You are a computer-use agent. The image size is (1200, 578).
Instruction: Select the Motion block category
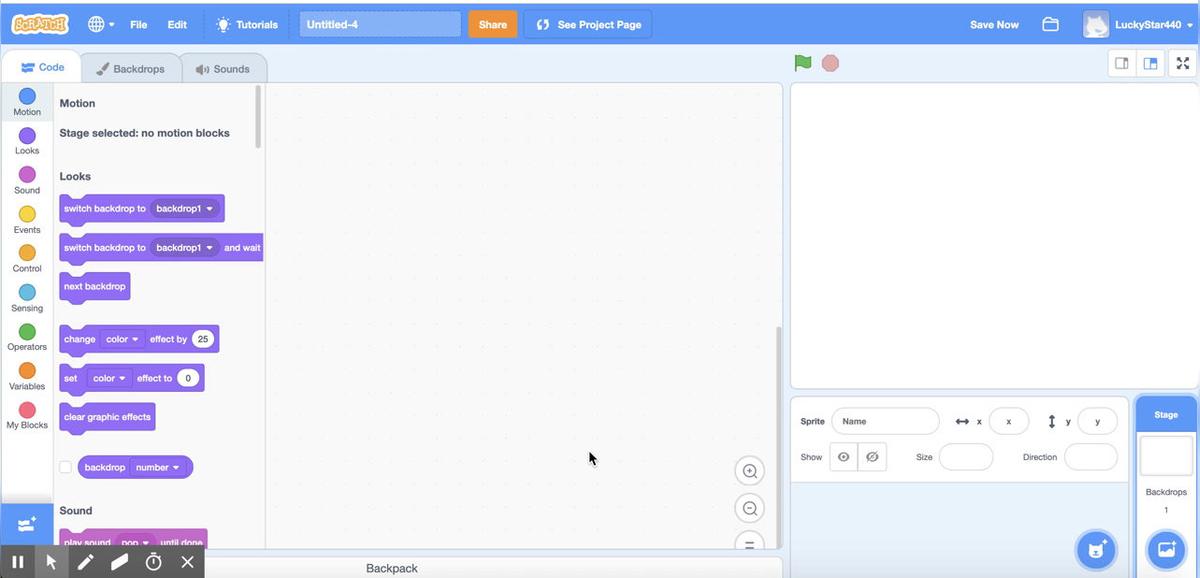tap(27, 101)
